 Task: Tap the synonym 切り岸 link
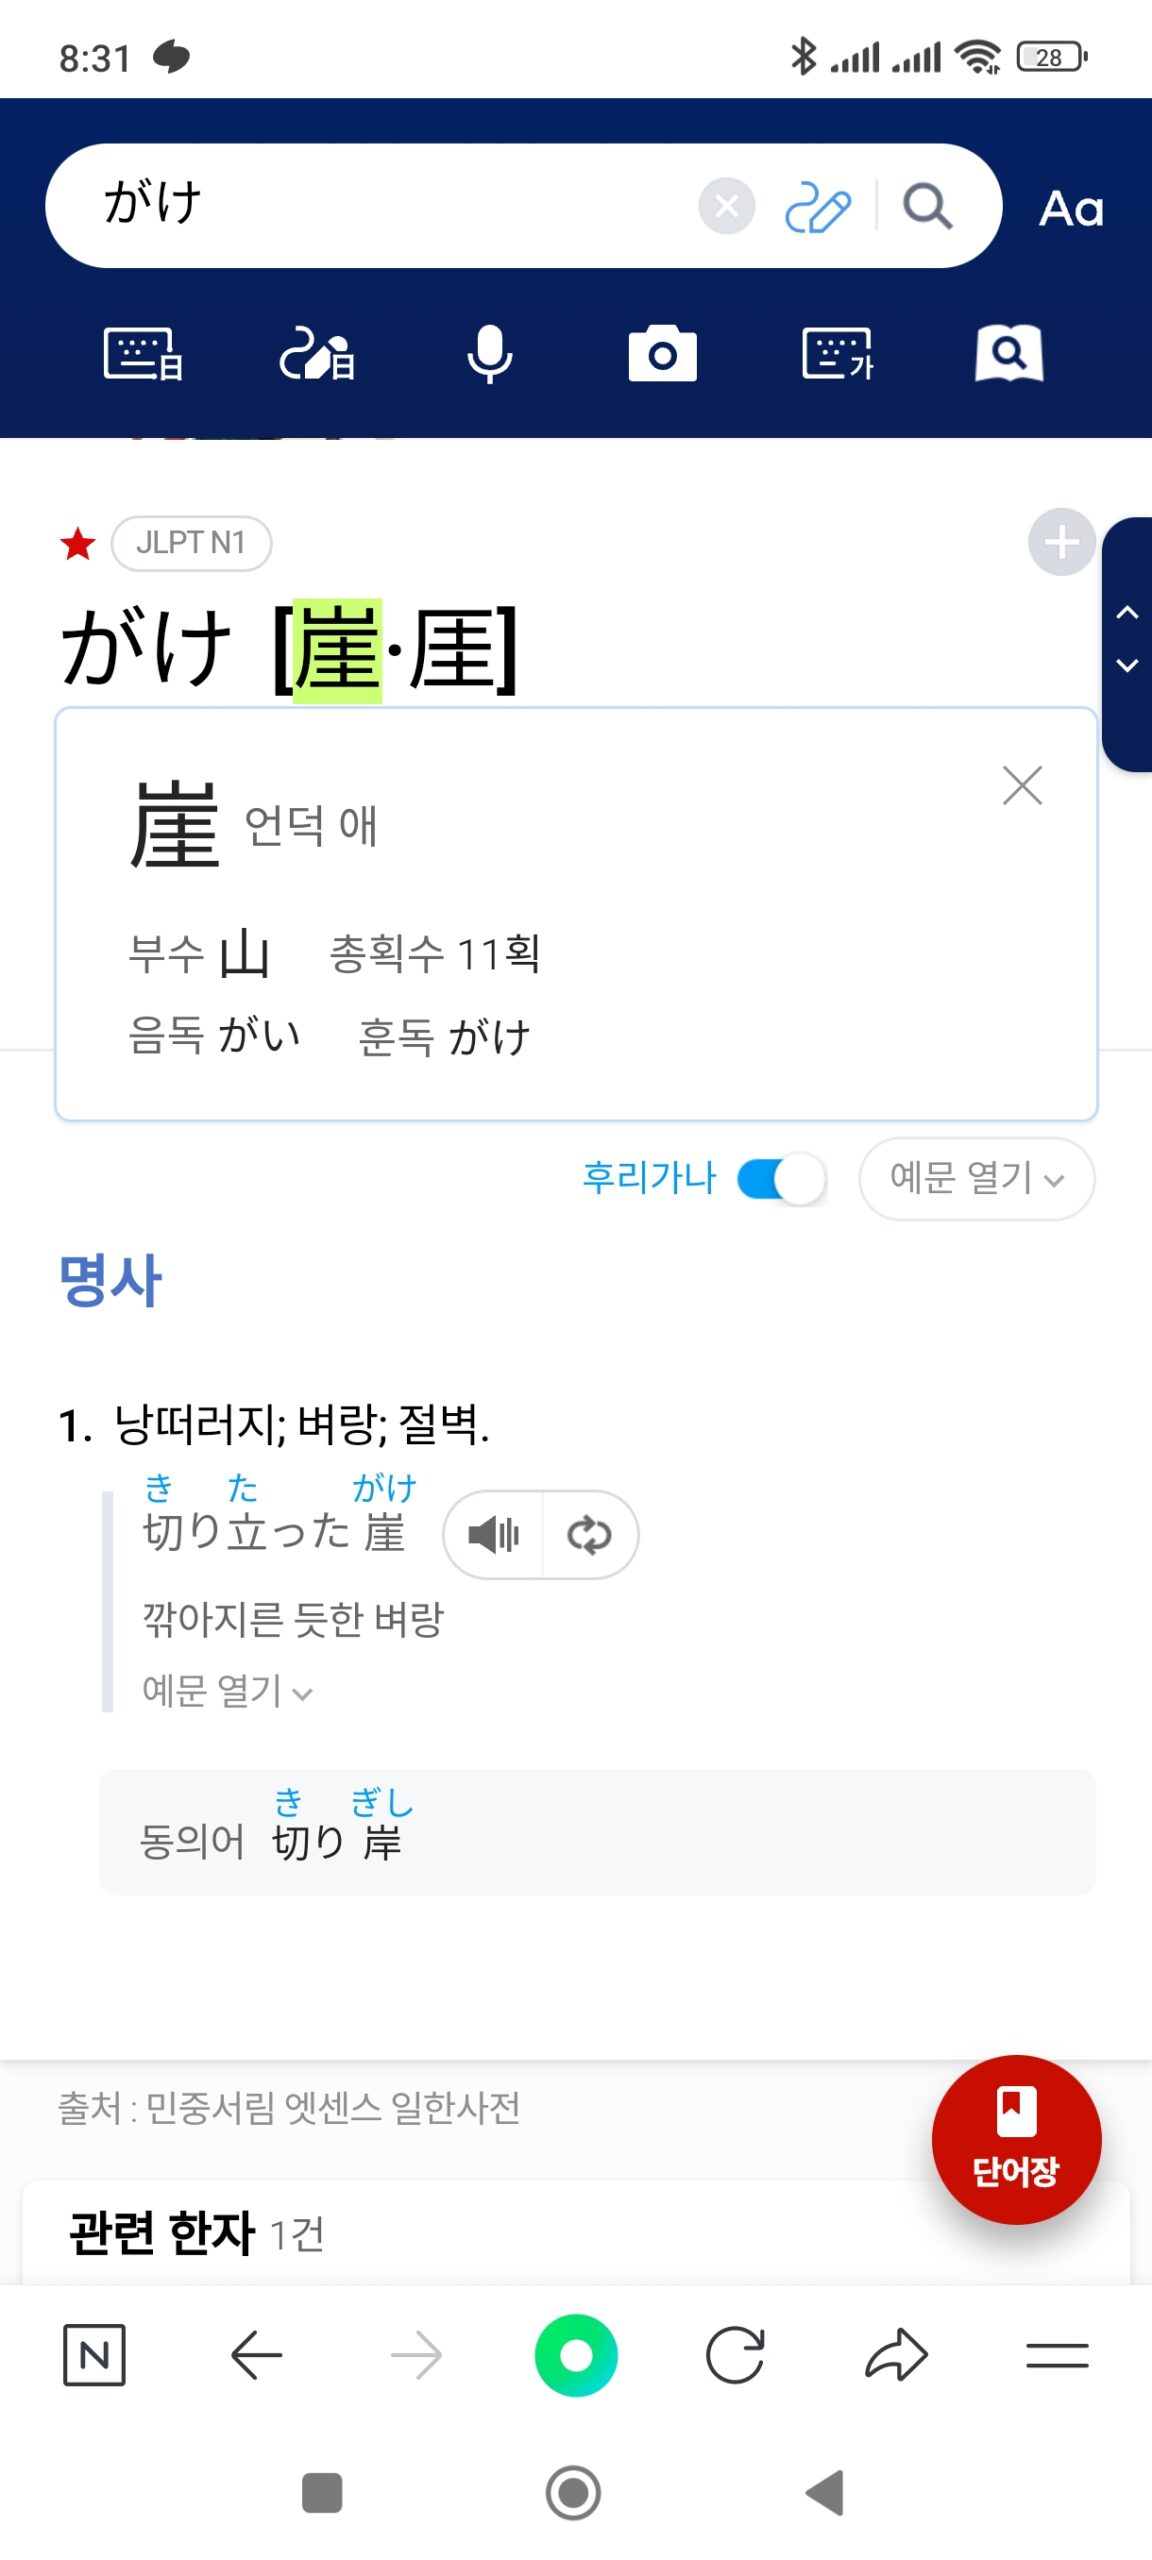[x=337, y=1841]
